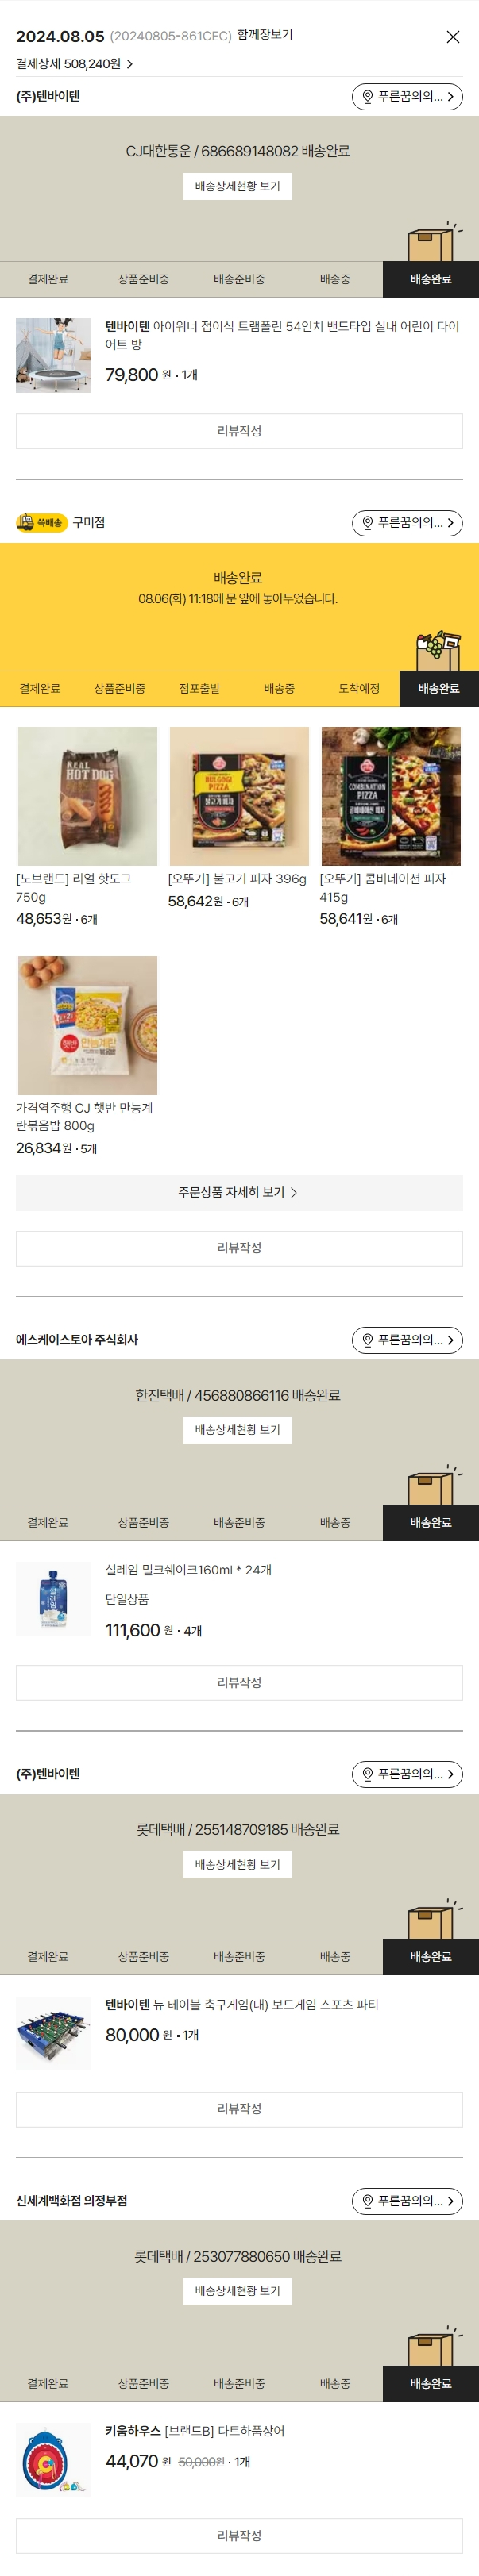
Task: Write a review for the trampoline item
Action: (x=239, y=432)
